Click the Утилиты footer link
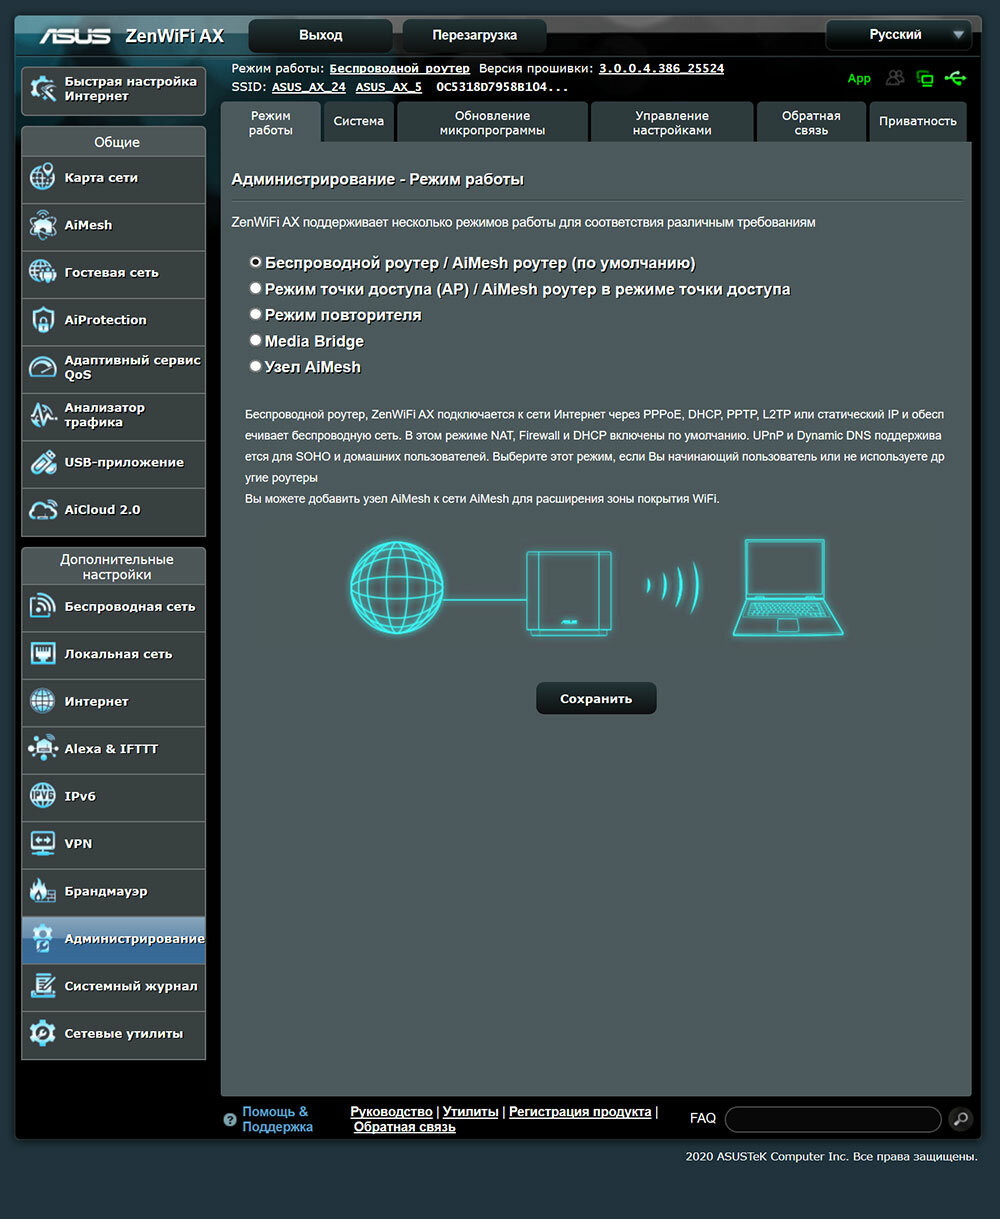Image resolution: width=1000 pixels, height=1219 pixels. [471, 1112]
